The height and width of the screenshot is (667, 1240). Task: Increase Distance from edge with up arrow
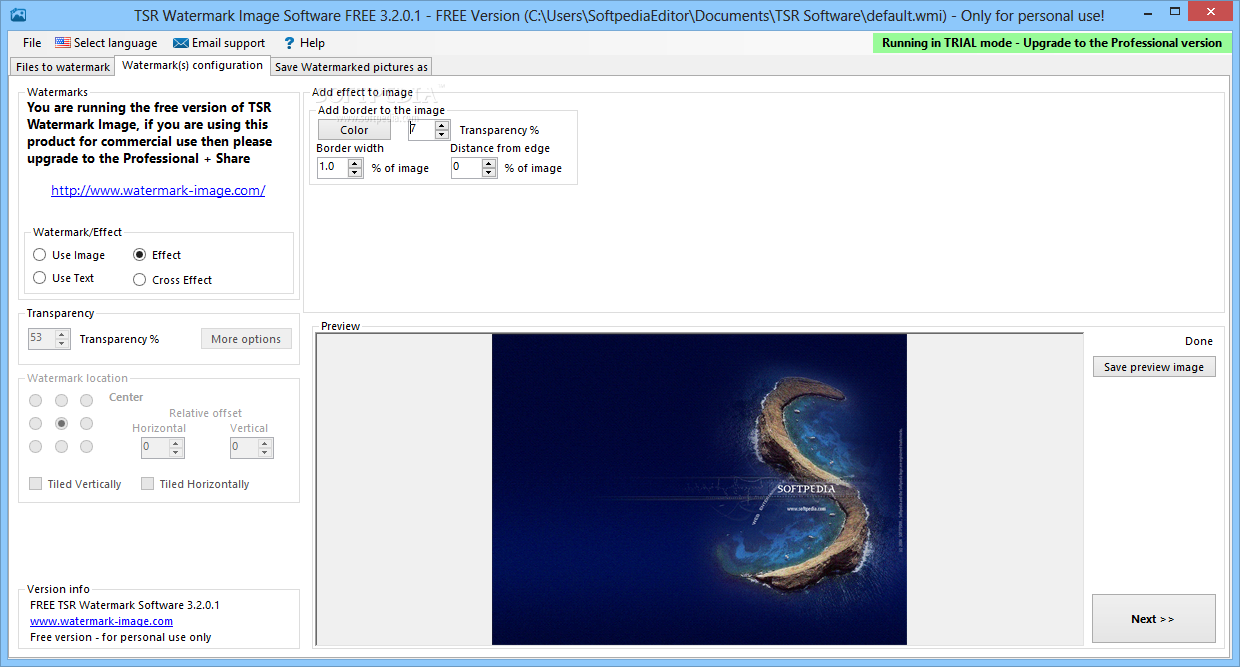point(489,163)
